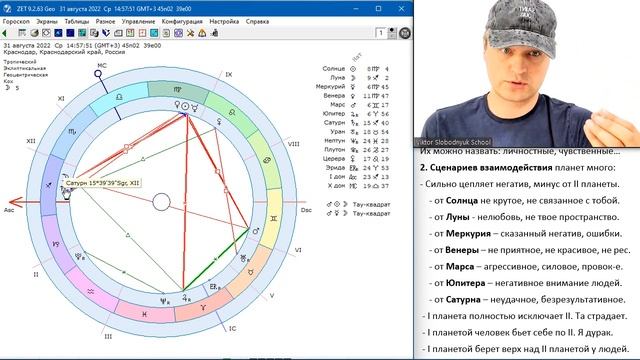Open the Экраны menu
Image resolution: width=640 pixels, height=360 pixels.
[x=47, y=21]
